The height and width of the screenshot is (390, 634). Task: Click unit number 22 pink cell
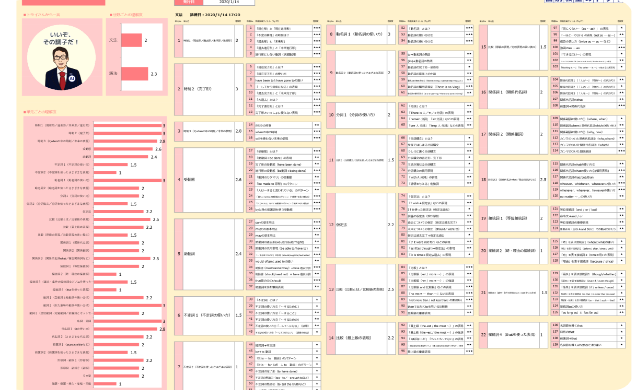tap(483, 335)
